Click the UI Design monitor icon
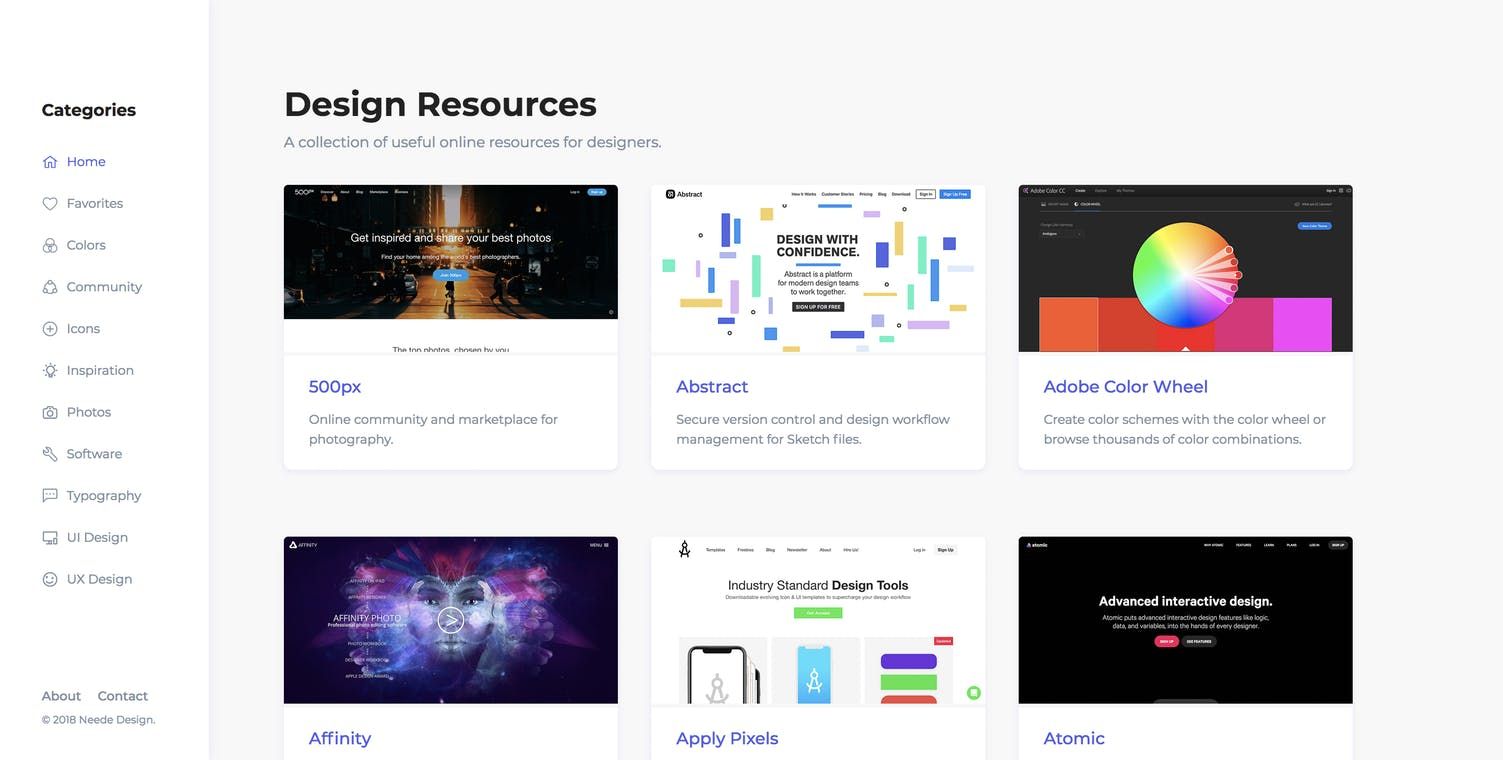 click(49, 537)
